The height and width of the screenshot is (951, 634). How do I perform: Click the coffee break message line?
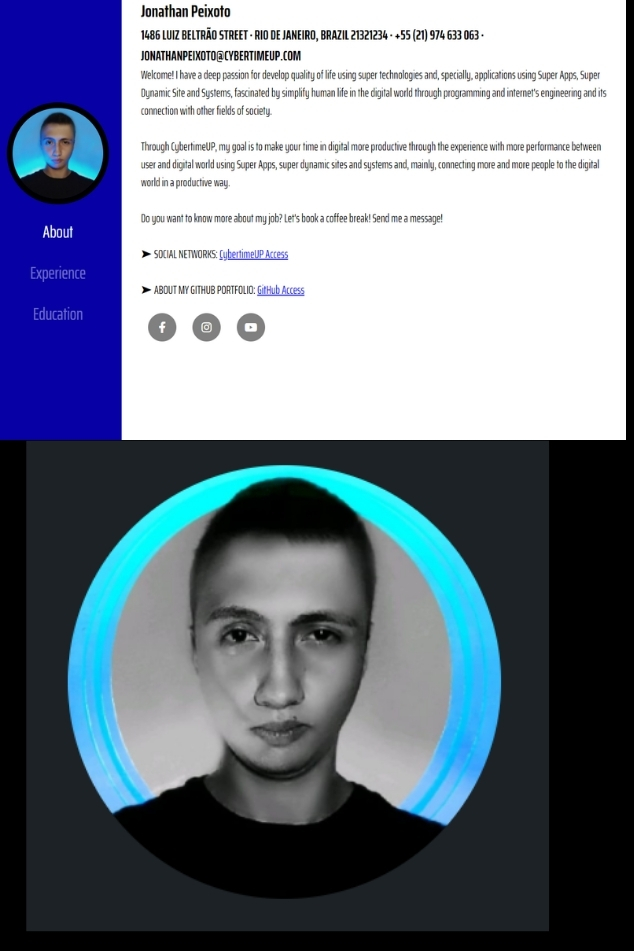click(x=292, y=218)
